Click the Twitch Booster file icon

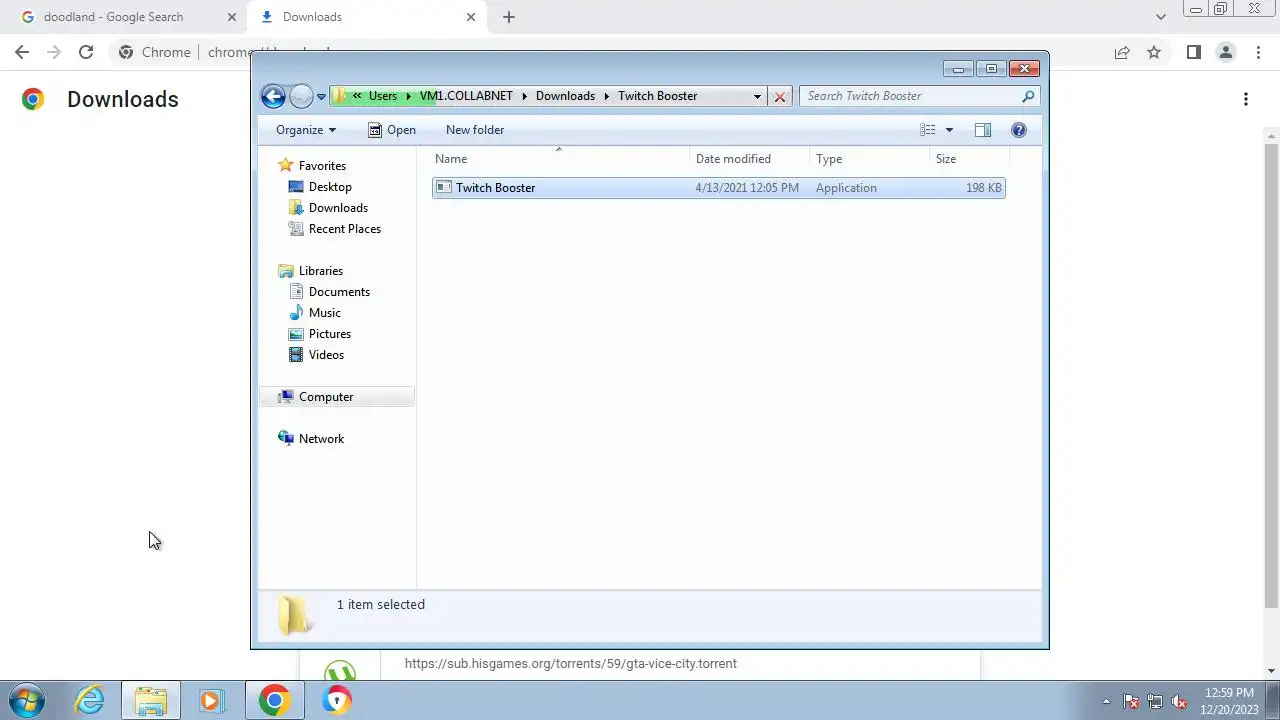pos(444,187)
